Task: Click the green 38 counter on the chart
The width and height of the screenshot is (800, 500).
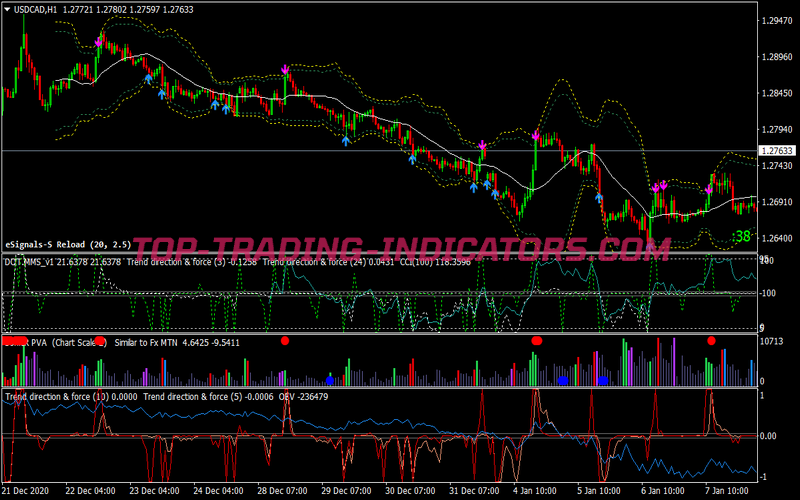Action: click(x=742, y=237)
